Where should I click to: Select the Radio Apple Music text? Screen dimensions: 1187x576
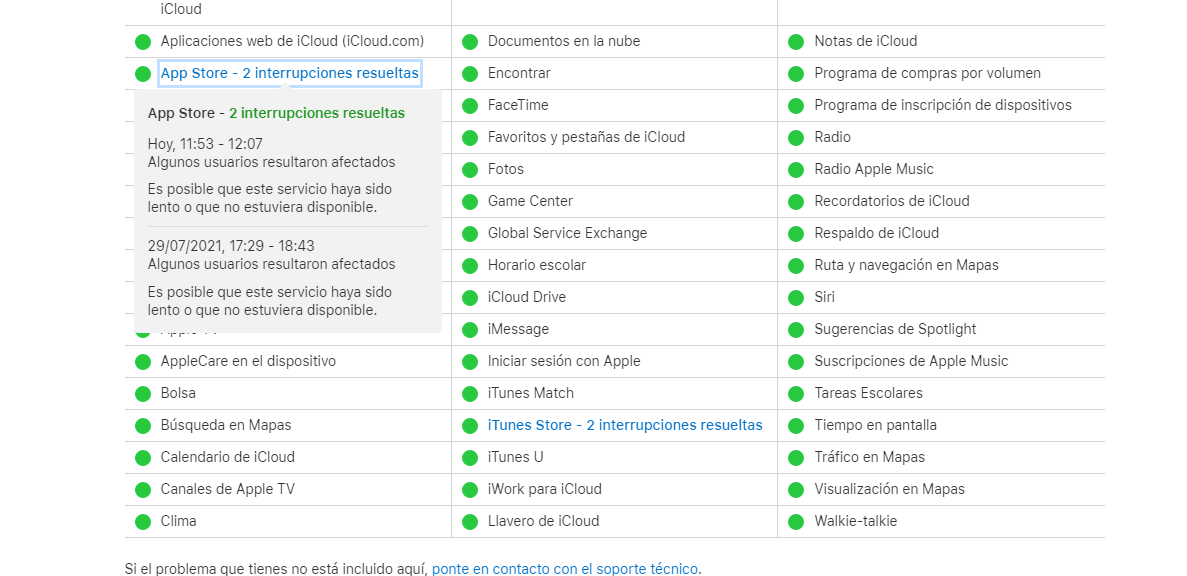[x=874, y=169]
